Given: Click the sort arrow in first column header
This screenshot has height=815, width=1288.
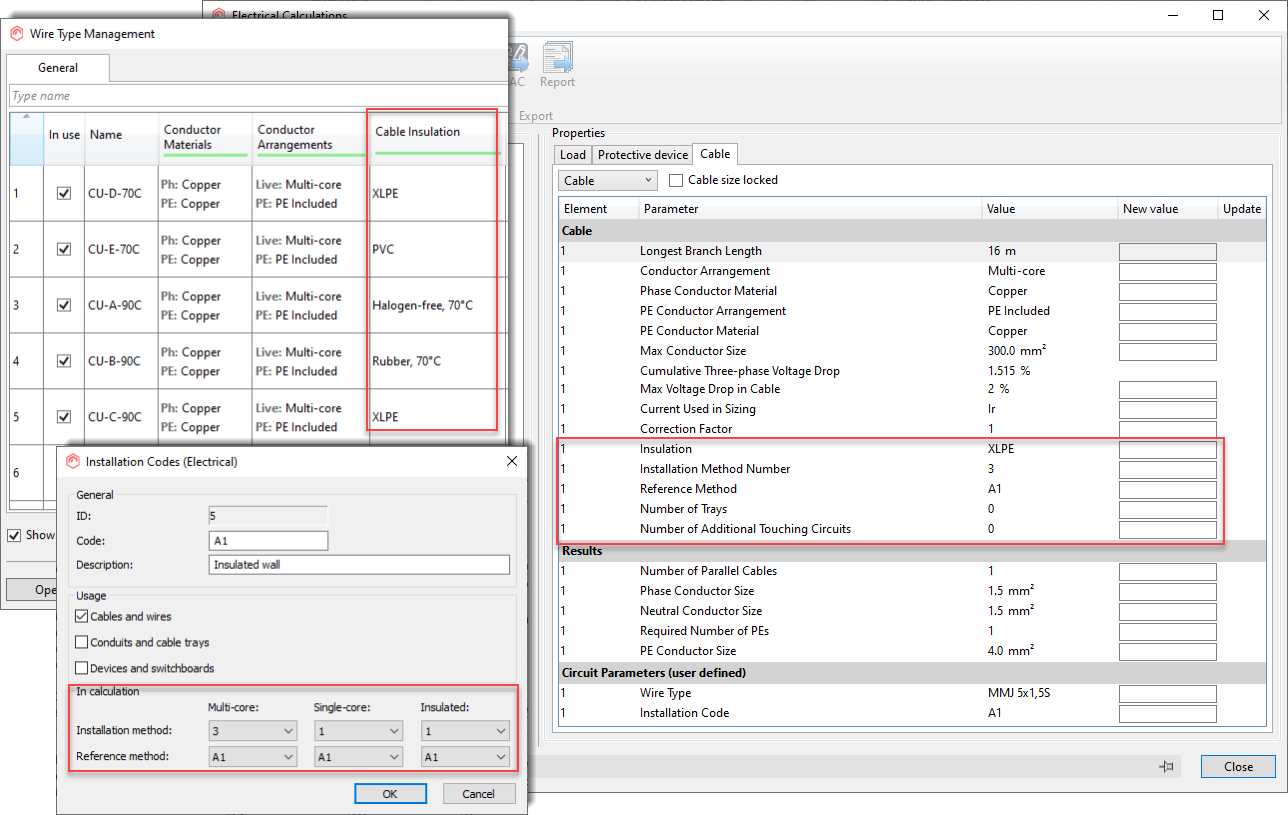Looking at the screenshot, I should [x=25, y=117].
